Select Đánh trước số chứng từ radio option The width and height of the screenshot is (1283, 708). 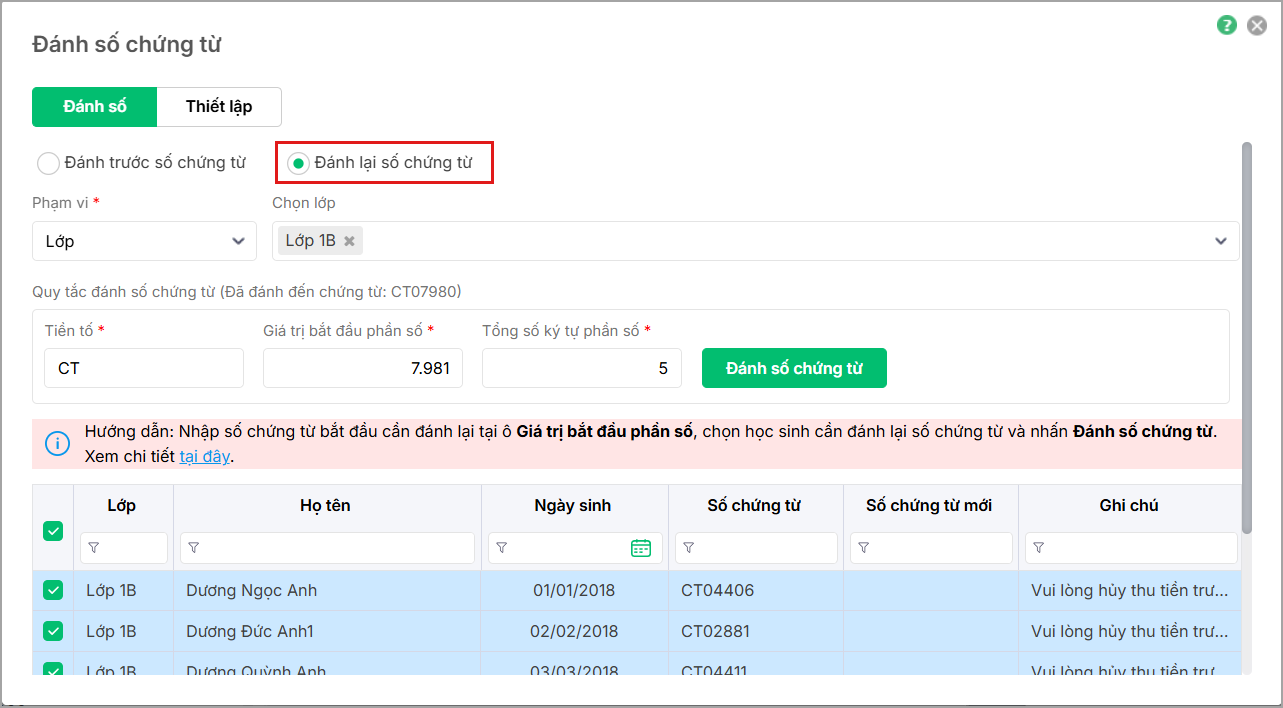point(48,163)
